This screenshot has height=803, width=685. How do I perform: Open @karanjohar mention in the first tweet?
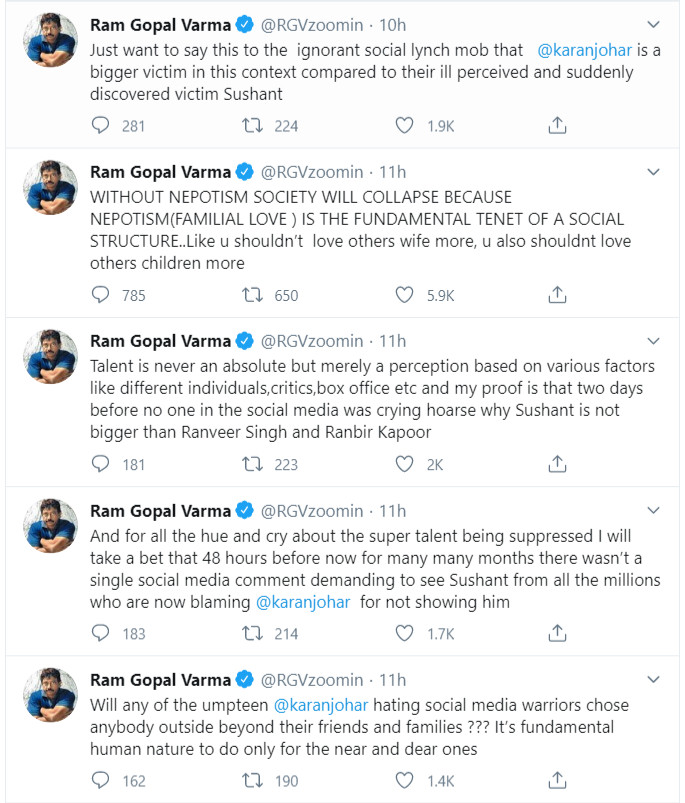click(585, 50)
